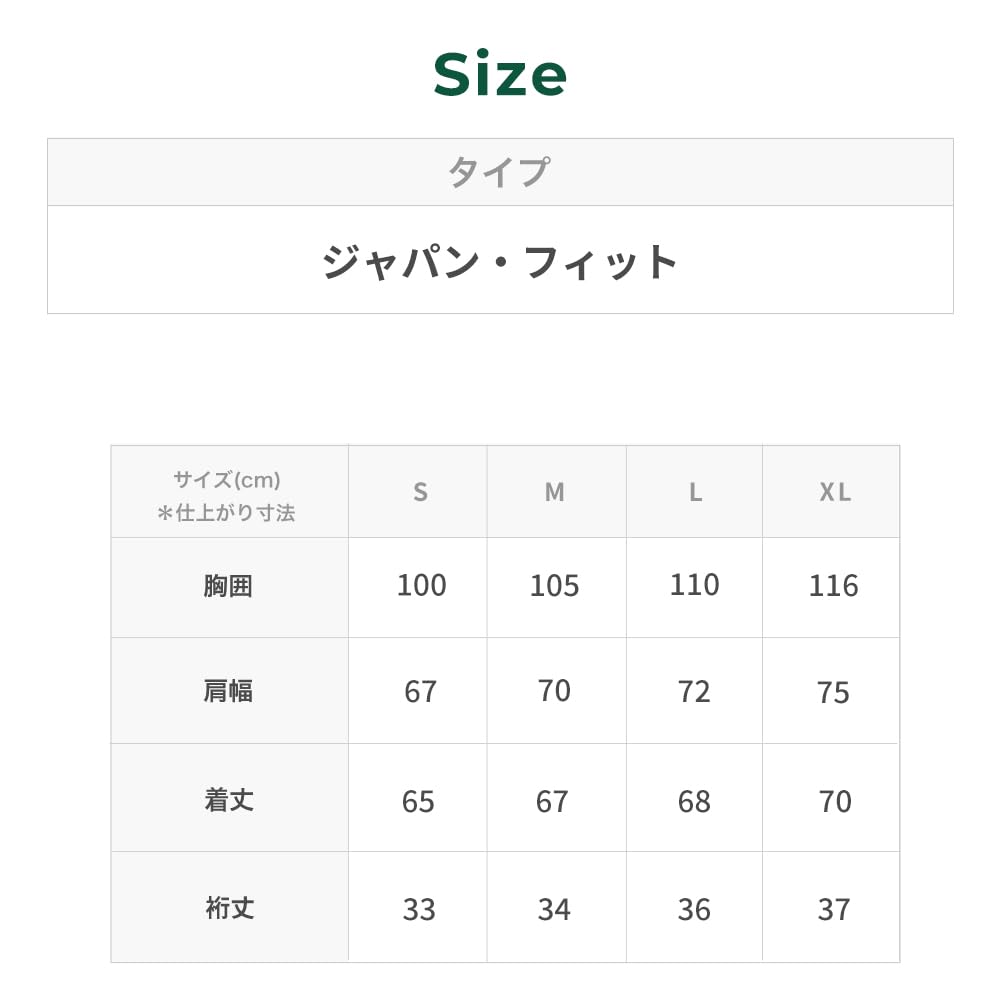Click length value 68 for size L
The width and height of the screenshot is (1000, 1000).
point(694,801)
